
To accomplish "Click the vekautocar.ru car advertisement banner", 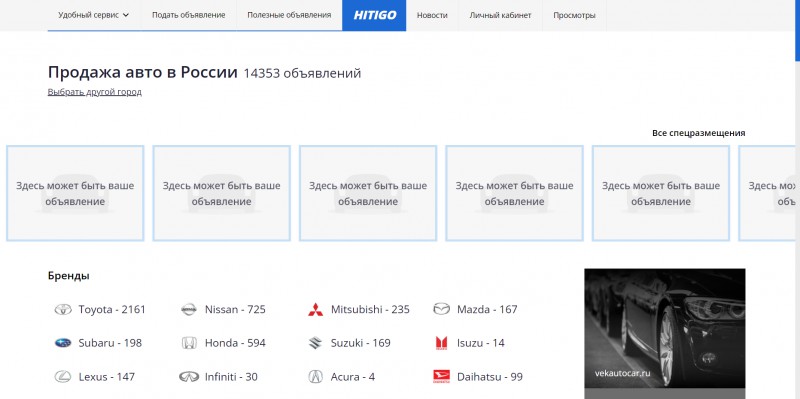I will coord(665,334).
